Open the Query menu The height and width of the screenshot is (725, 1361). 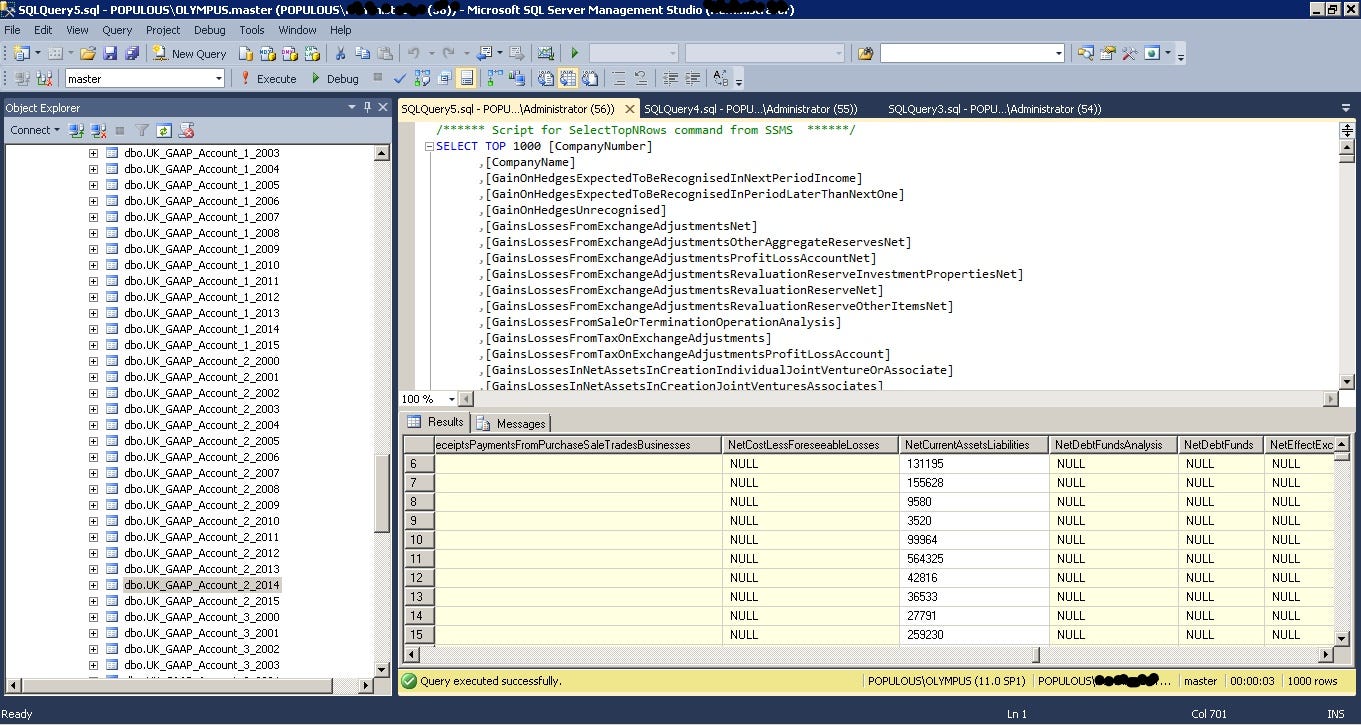point(116,30)
